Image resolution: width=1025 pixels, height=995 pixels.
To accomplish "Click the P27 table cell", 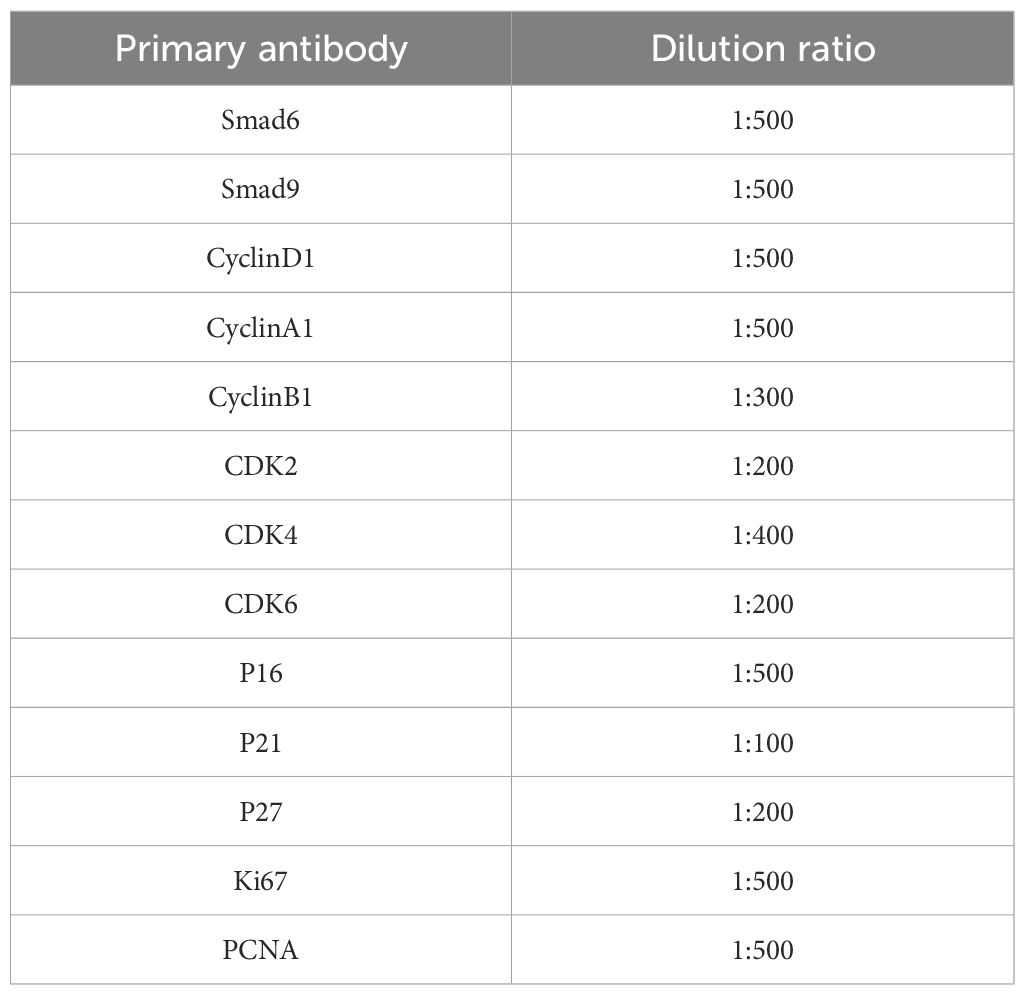I will coord(261,812).
